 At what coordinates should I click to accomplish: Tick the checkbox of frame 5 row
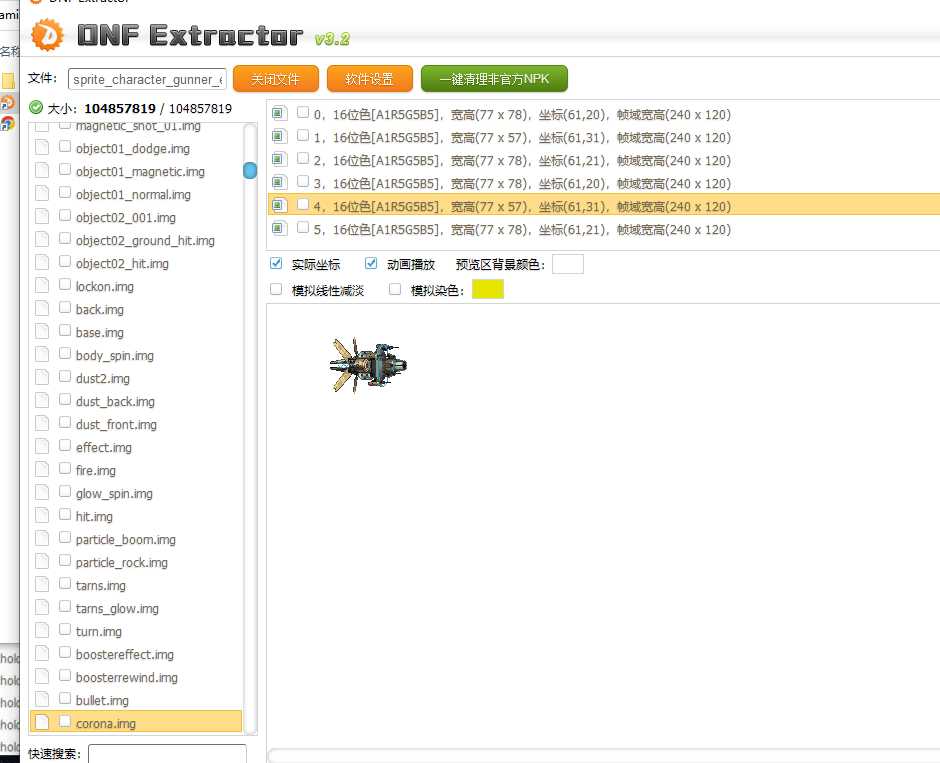(x=303, y=228)
